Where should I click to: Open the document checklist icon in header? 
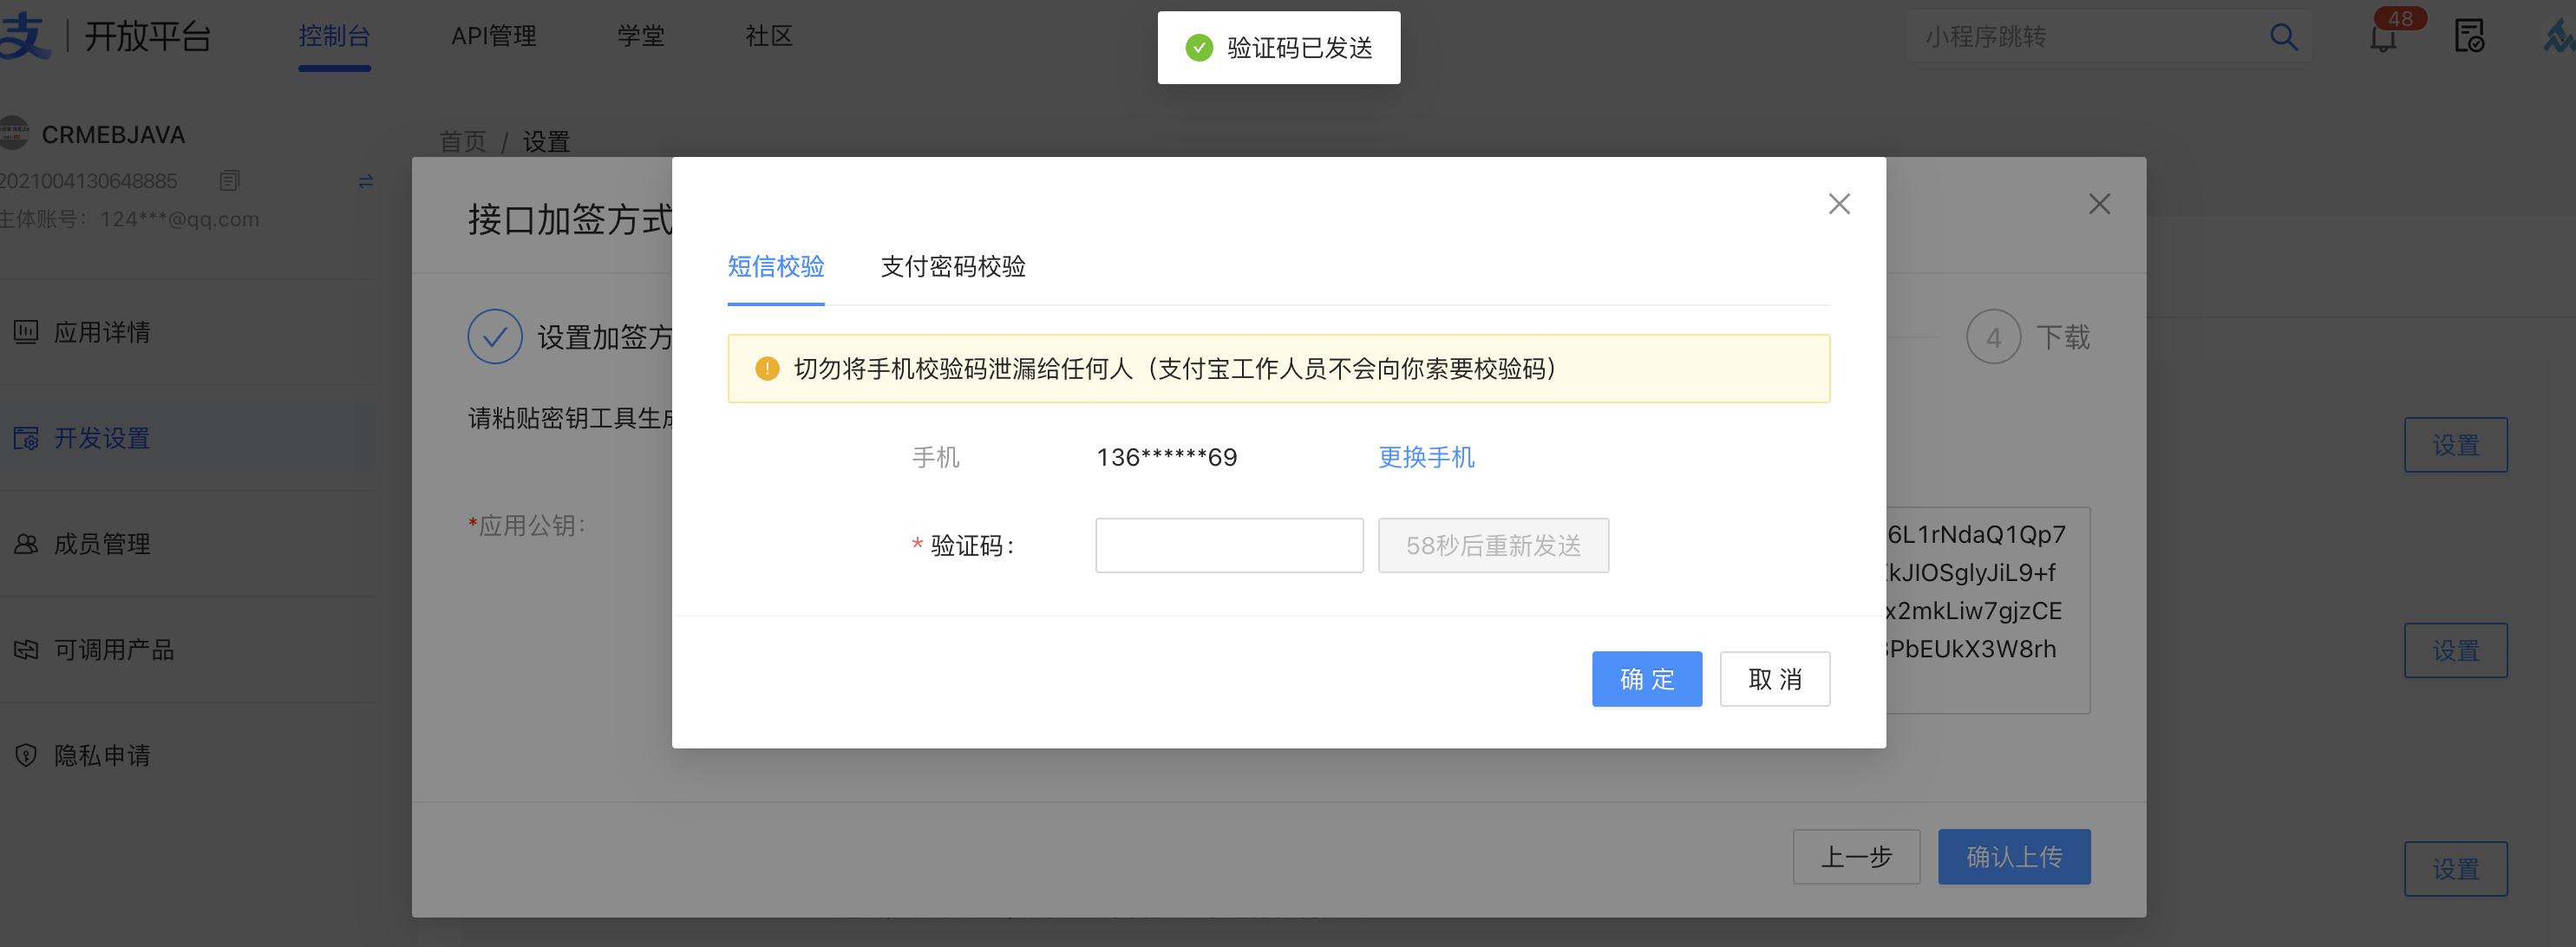(2469, 37)
